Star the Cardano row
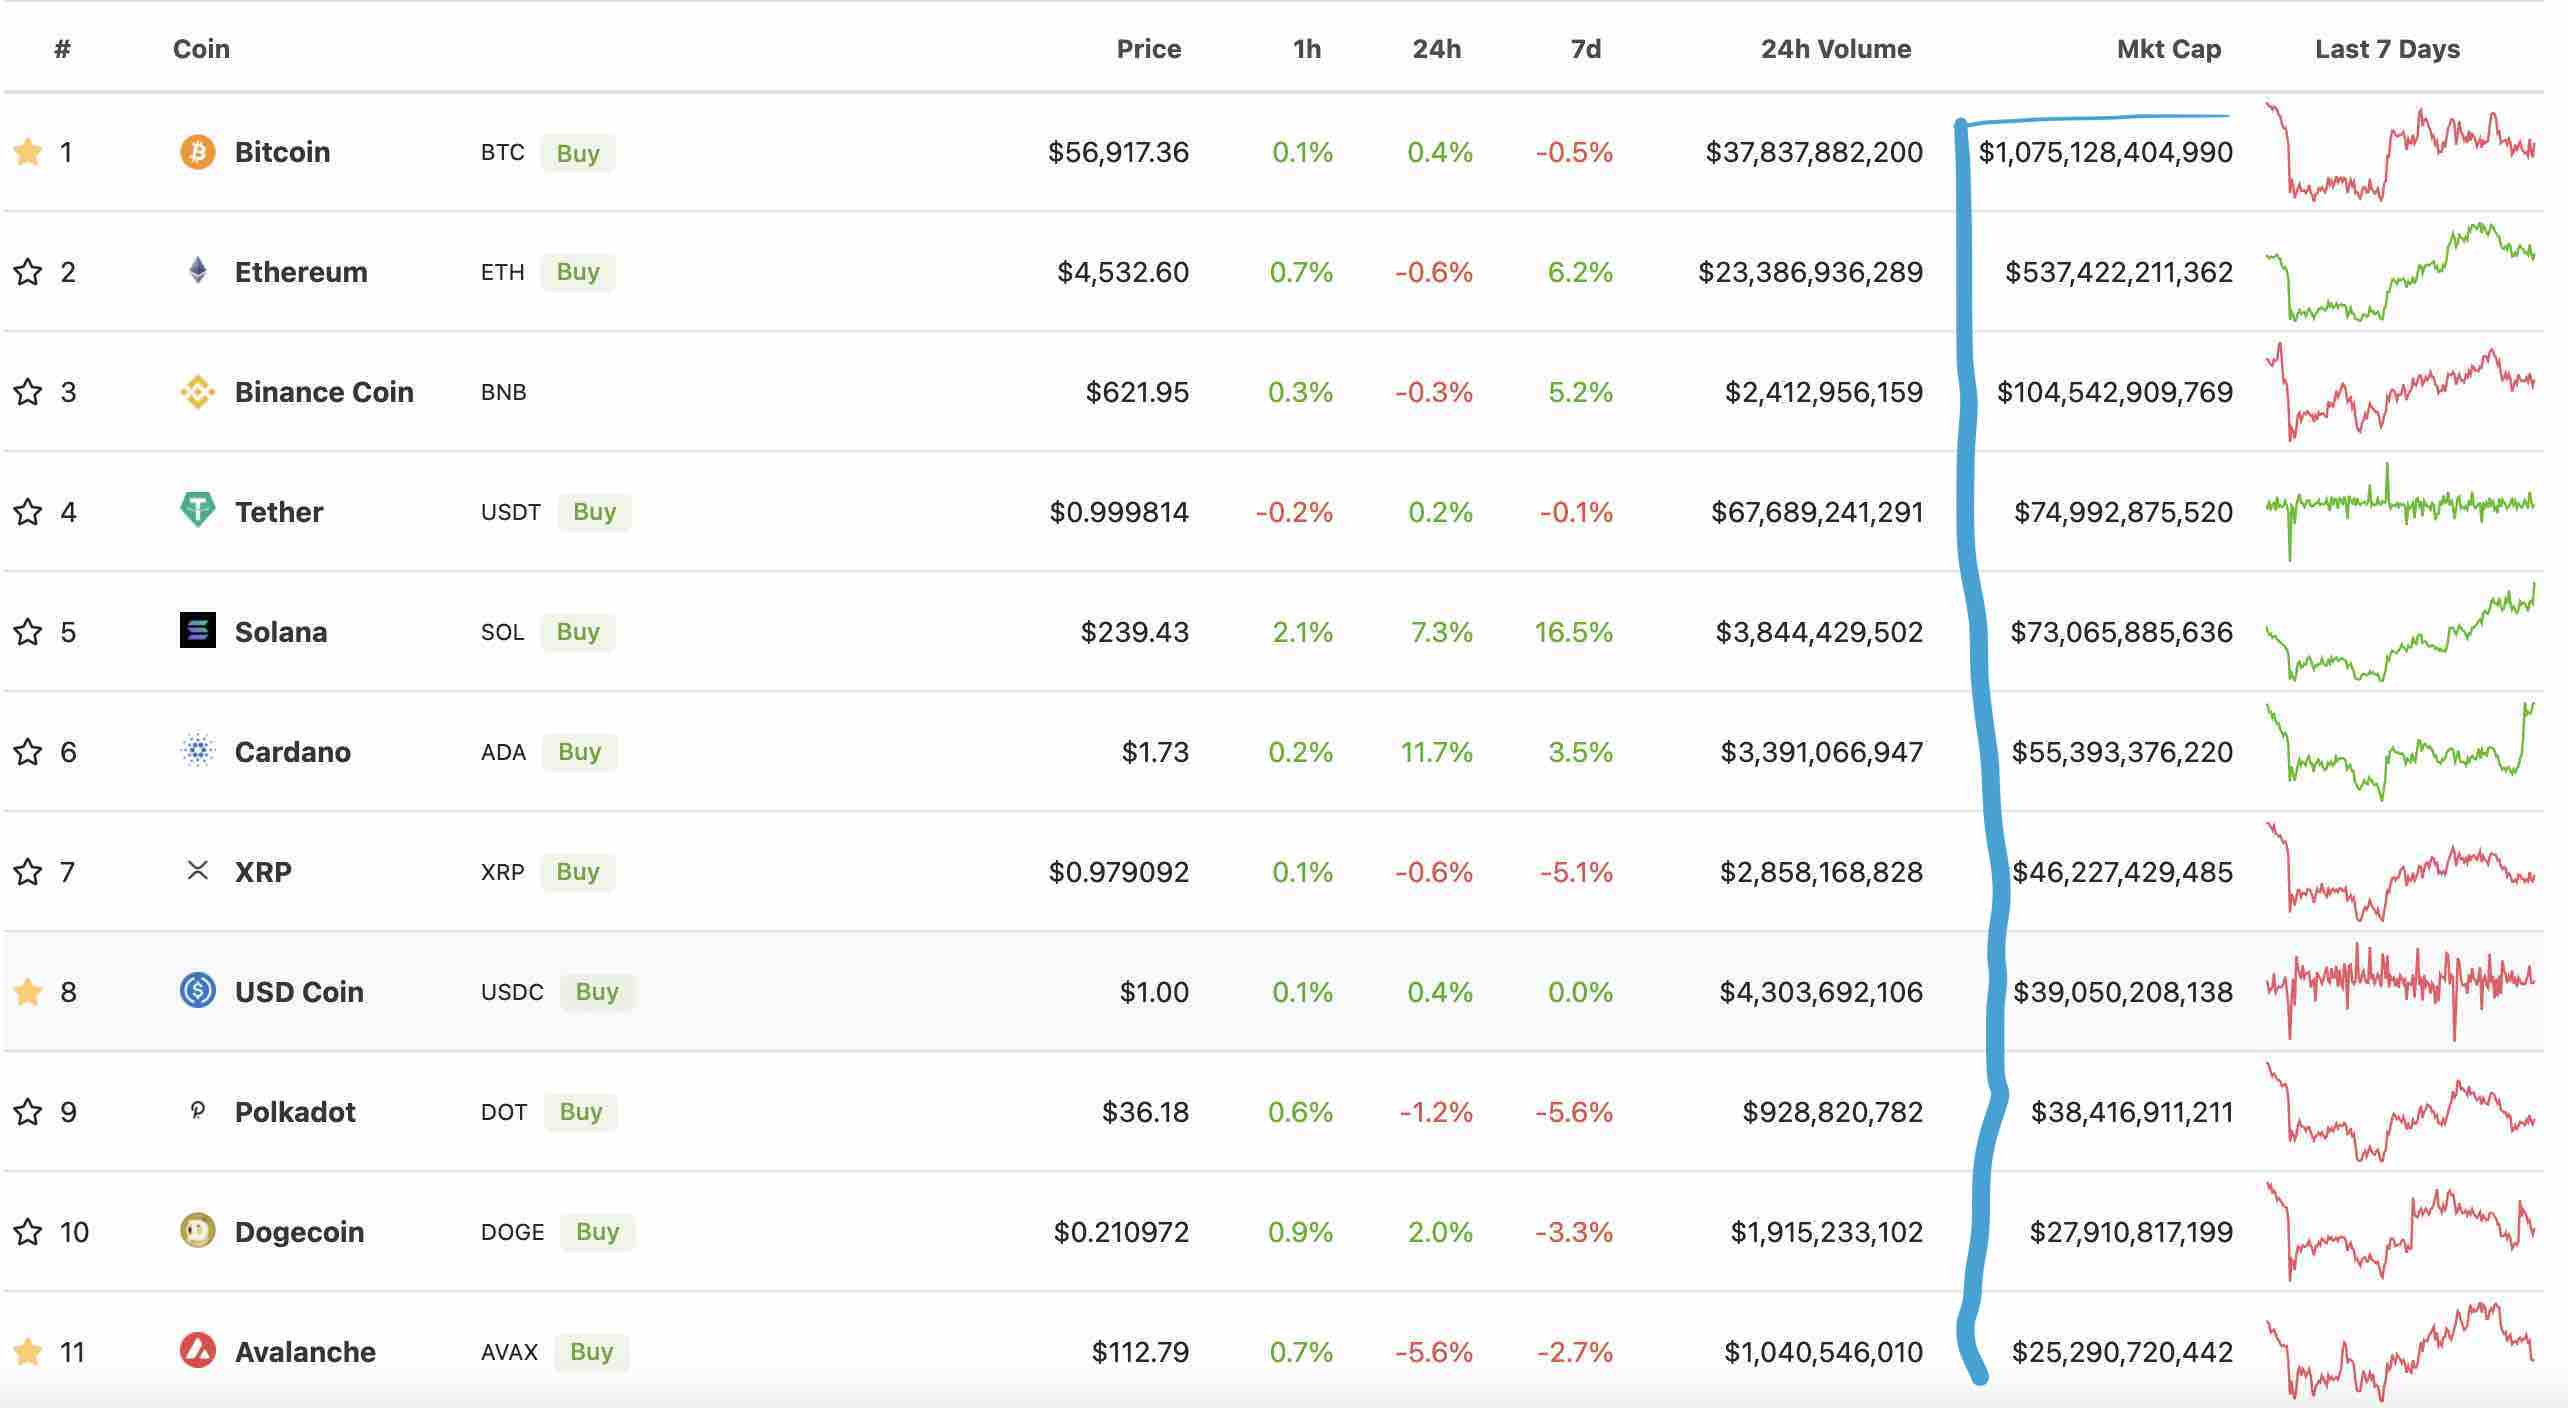Viewport: 2568px width, 1408px height. tap(28, 752)
